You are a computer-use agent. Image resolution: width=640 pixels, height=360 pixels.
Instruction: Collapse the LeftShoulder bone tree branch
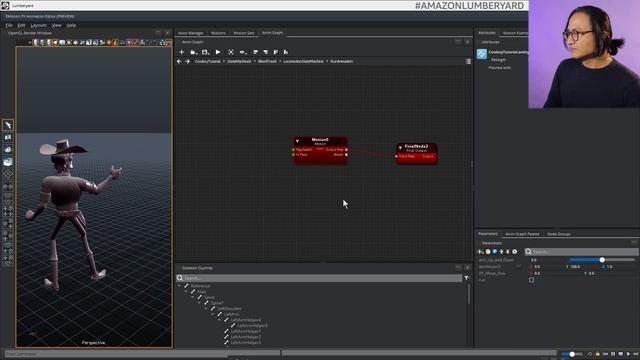click(206, 309)
